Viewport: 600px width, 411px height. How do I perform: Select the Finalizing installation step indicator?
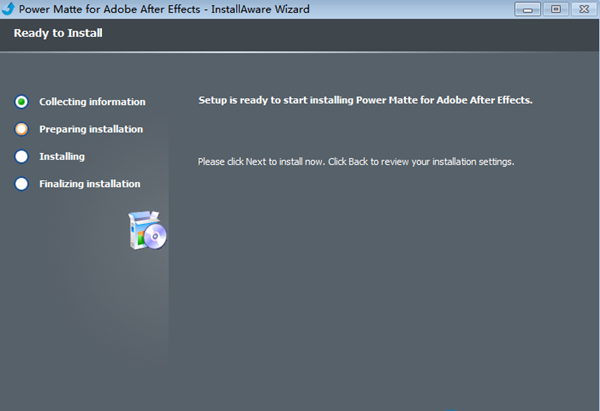point(21,184)
